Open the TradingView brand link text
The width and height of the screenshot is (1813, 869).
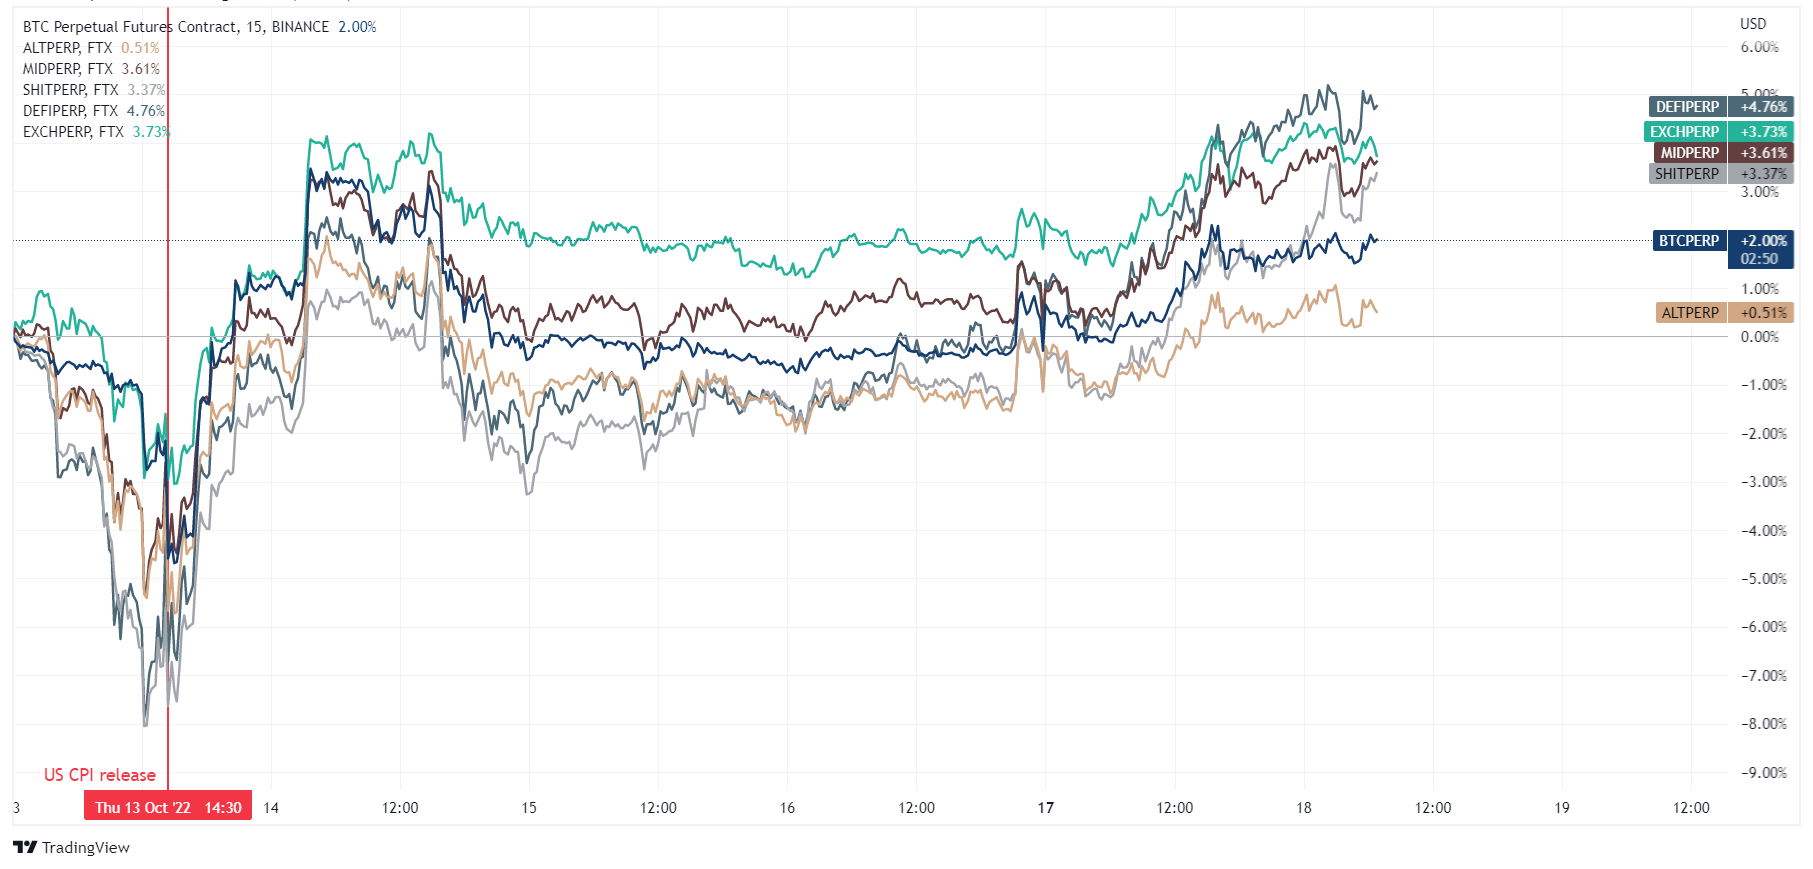[85, 847]
